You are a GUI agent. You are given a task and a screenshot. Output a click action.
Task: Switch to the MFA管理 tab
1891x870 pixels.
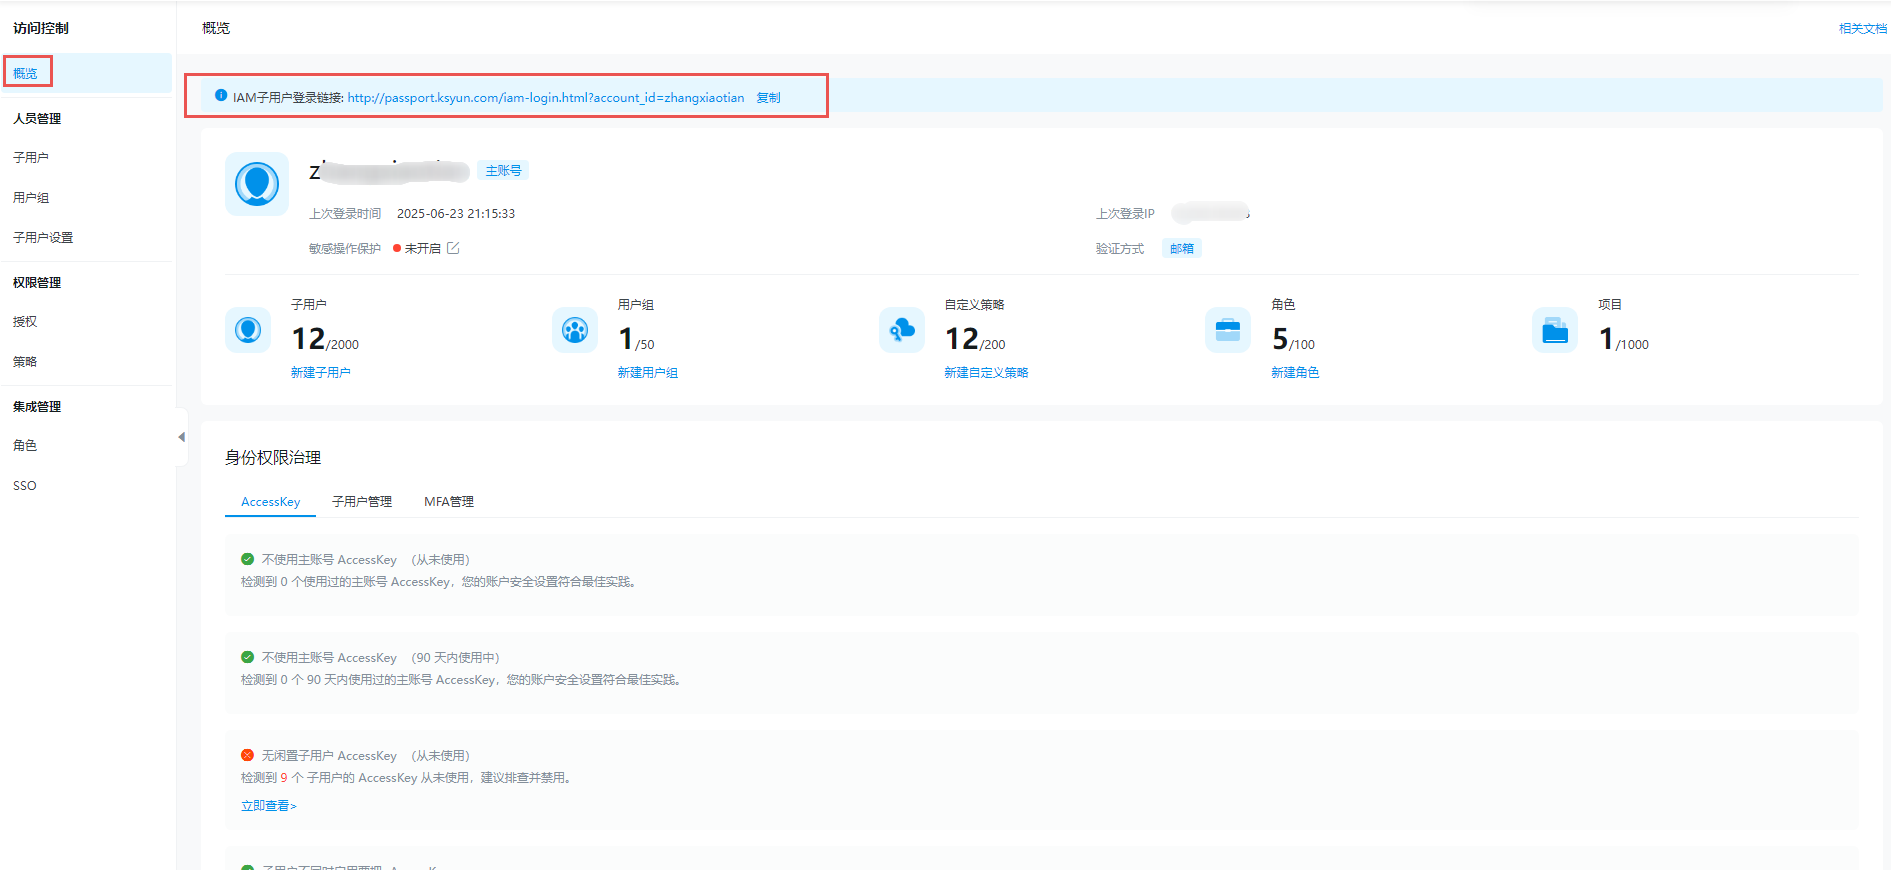pyautogui.click(x=449, y=502)
